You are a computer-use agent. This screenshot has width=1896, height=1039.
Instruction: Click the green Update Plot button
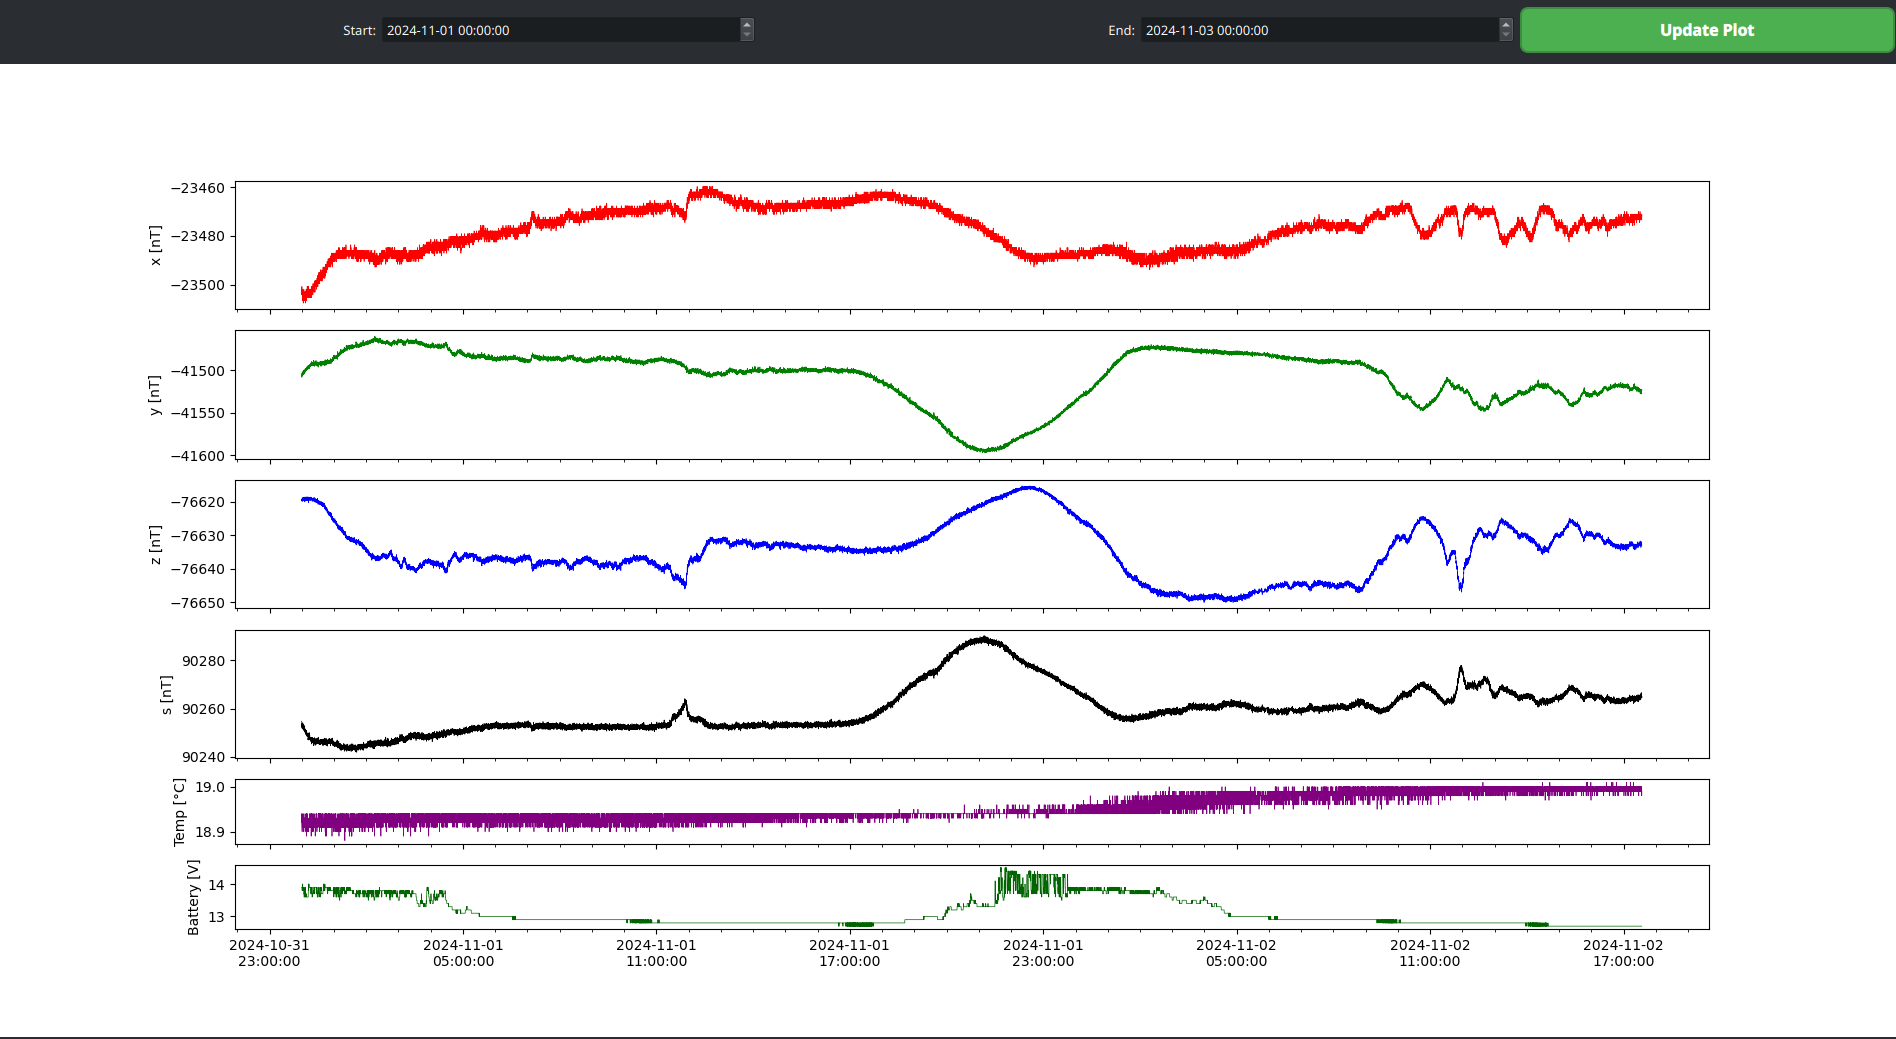coord(1707,30)
